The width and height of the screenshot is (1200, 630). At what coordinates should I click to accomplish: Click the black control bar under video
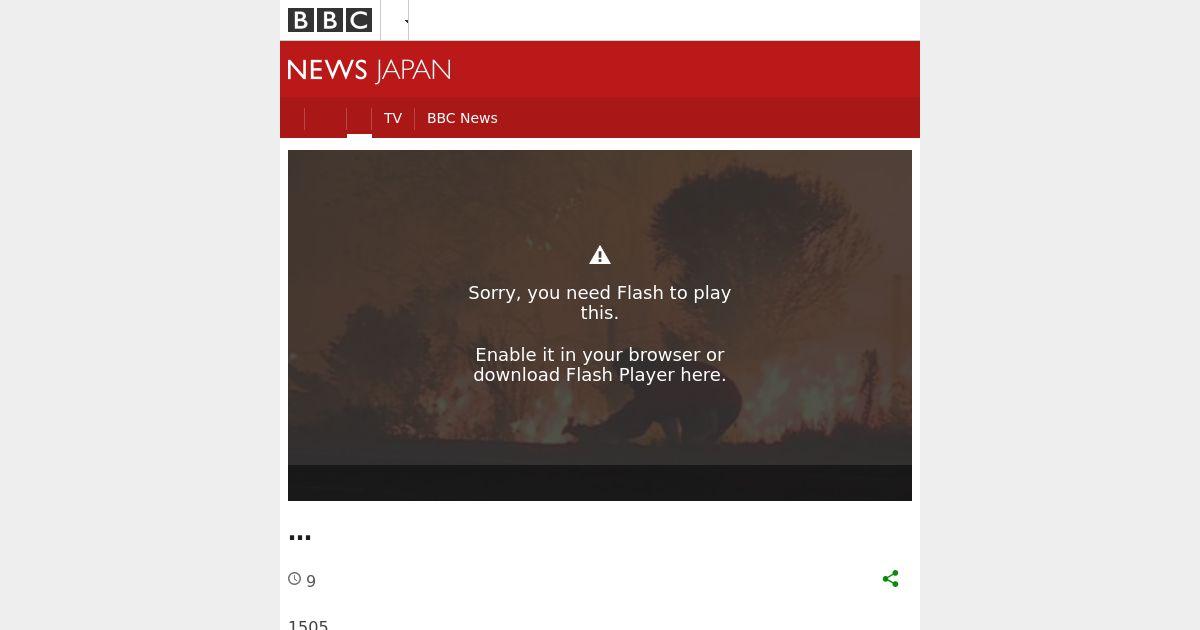[x=600, y=483]
